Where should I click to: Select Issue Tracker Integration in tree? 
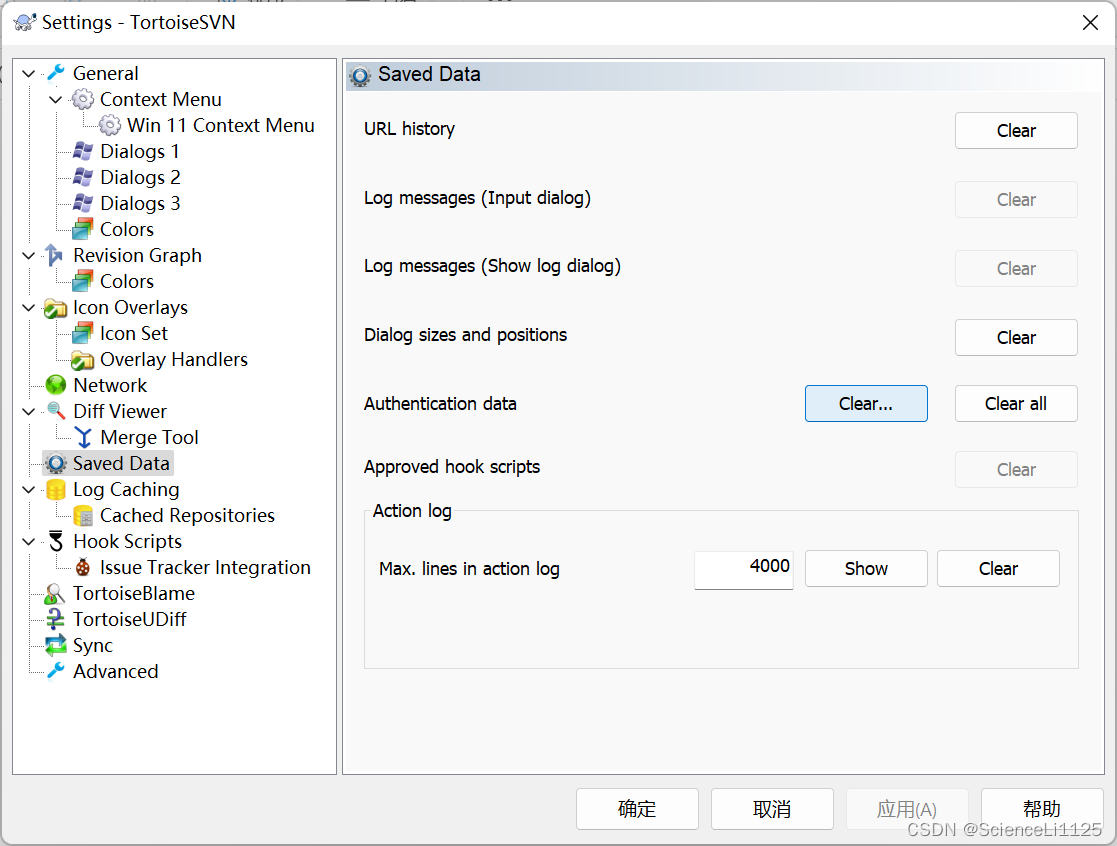pos(205,567)
